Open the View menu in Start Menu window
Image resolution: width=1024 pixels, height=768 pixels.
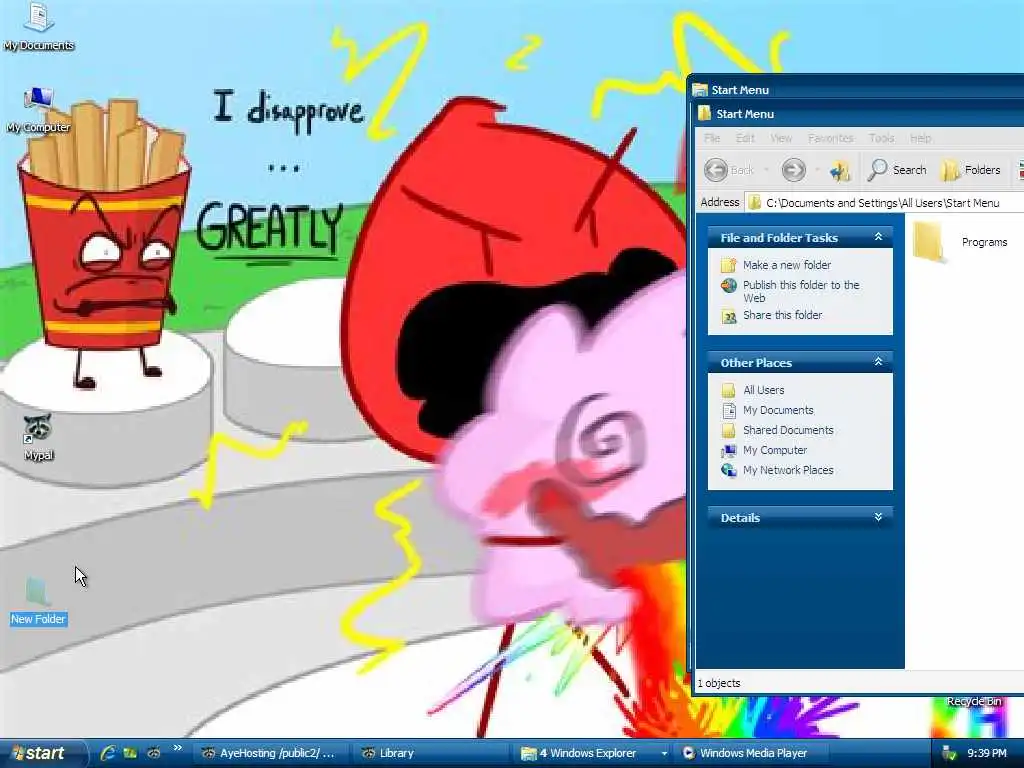coord(781,138)
